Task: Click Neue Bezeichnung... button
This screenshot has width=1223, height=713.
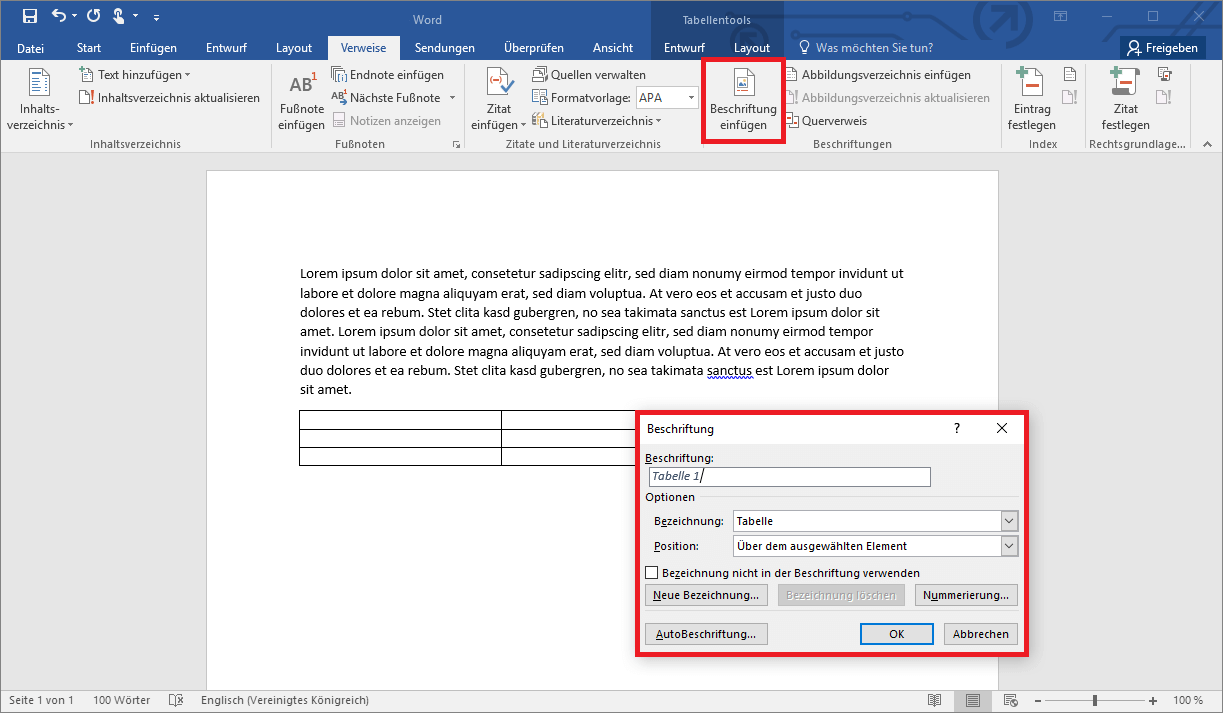Action: (706, 595)
